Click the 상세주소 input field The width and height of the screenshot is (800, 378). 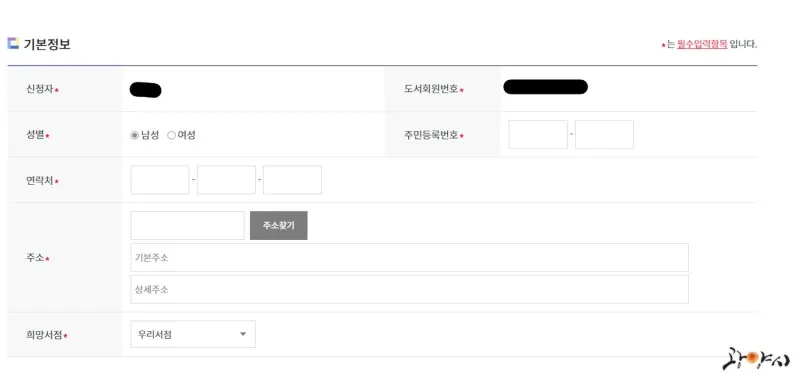click(410, 289)
